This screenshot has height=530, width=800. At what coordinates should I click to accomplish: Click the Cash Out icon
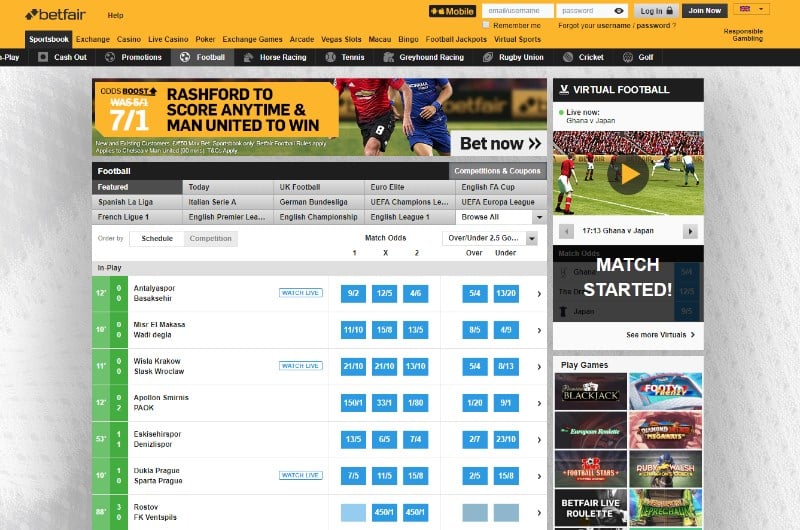[x=43, y=57]
